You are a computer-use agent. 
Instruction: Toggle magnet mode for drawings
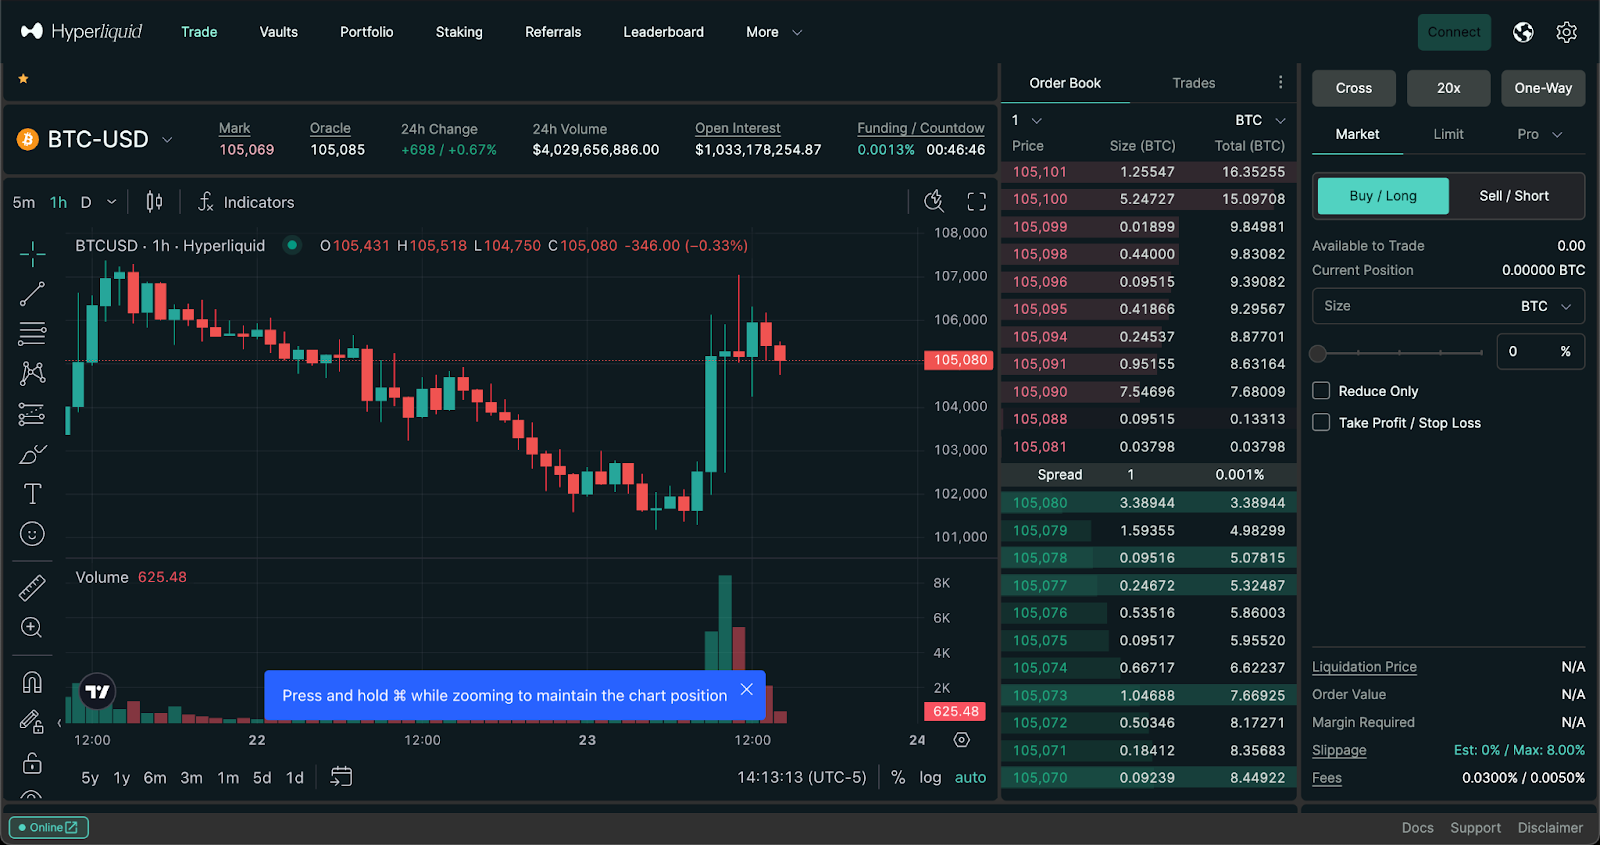pyautogui.click(x=32, y=682)
